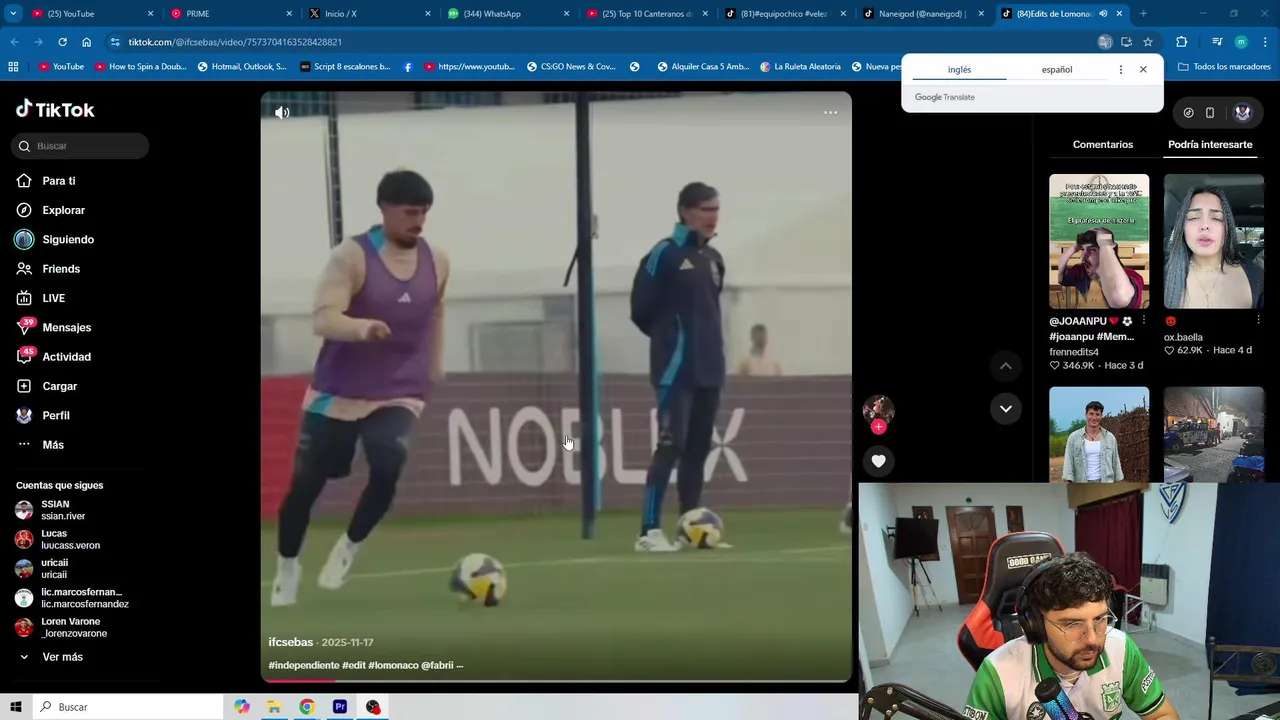Click the phone app icon in top pill
Image resolution: width=1280 pixels, height=720 pixels.
[x=1210, y=113]
